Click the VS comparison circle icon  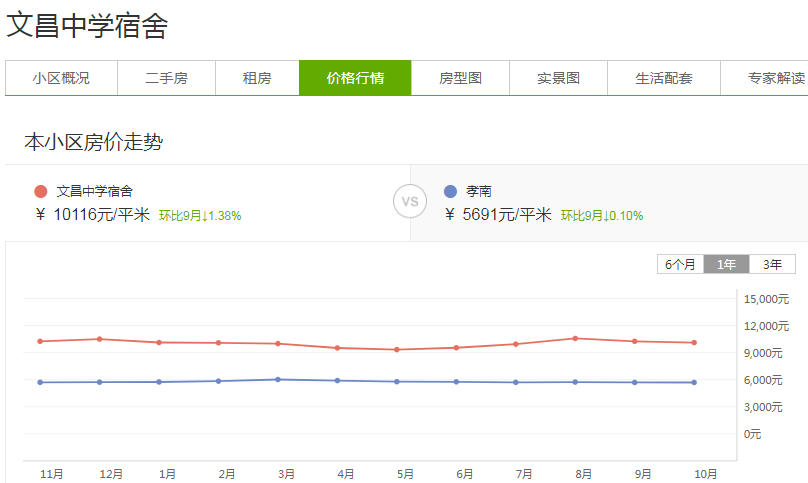coord(409,202)
